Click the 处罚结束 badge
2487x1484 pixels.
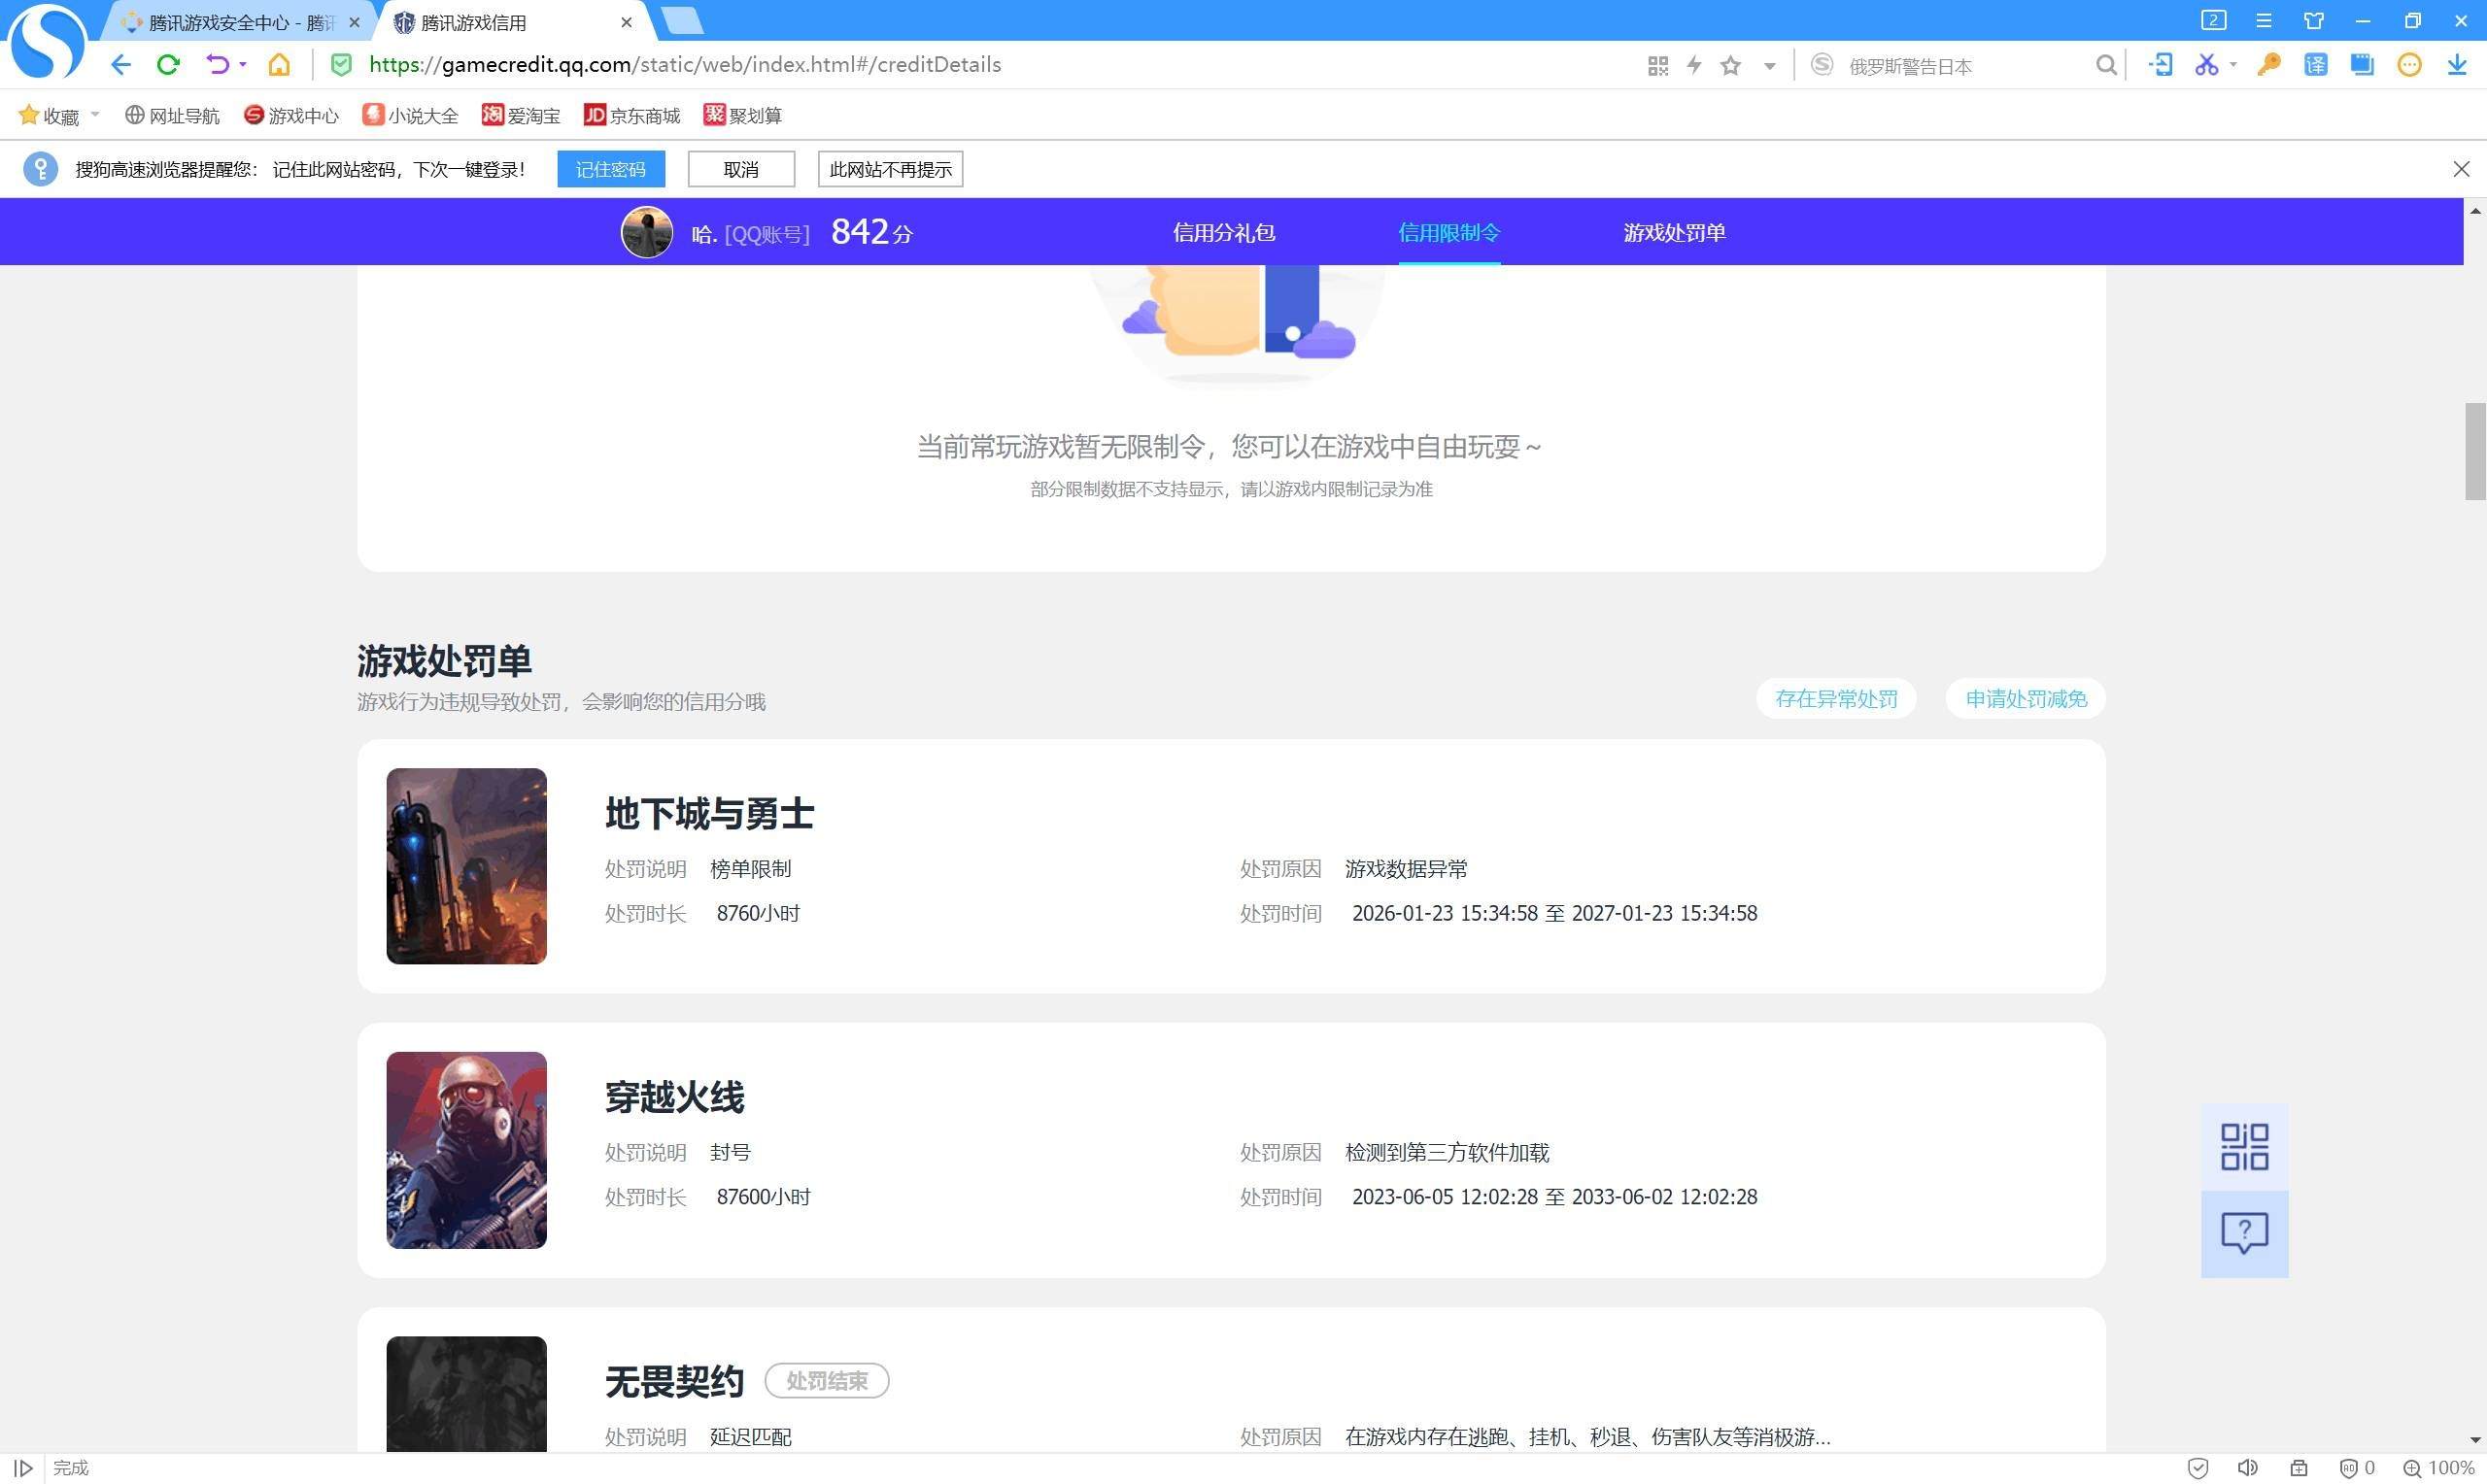click(x=827, y=1381)
